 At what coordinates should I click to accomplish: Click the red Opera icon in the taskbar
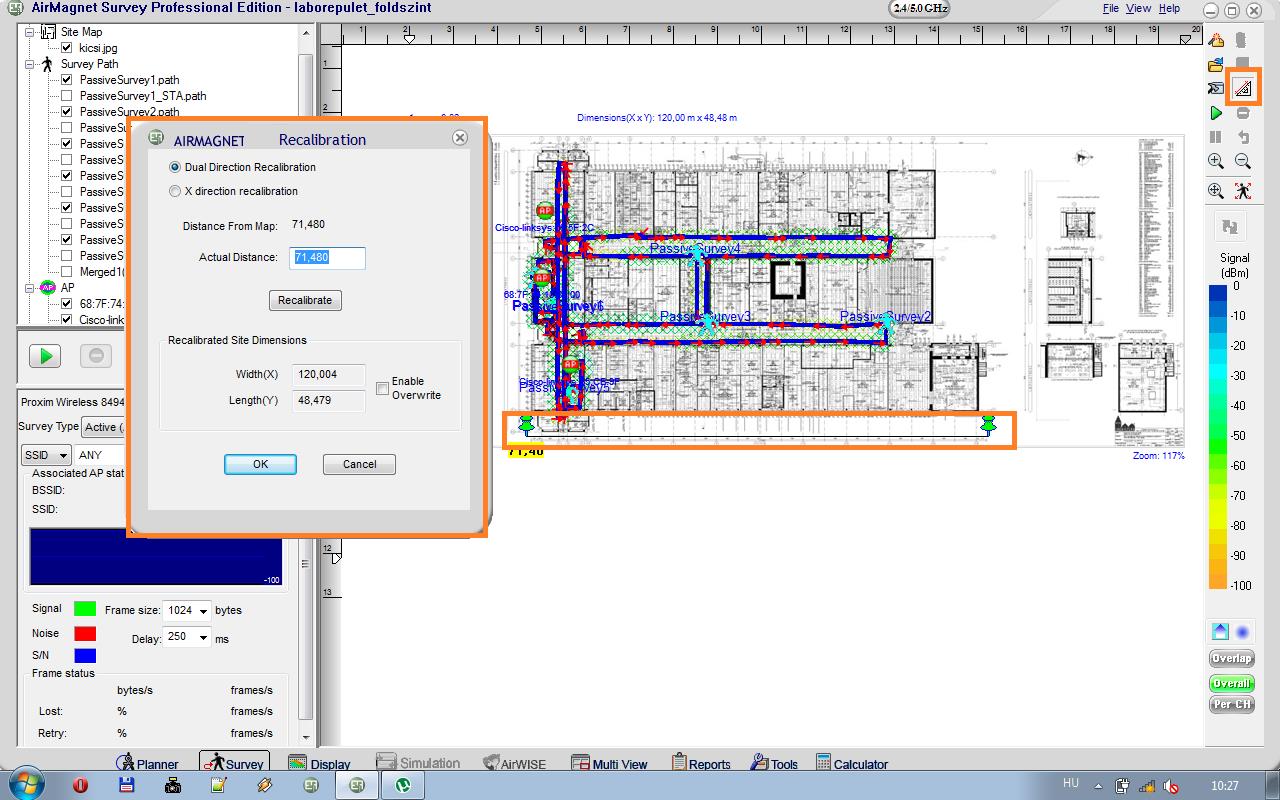[80, 785]
